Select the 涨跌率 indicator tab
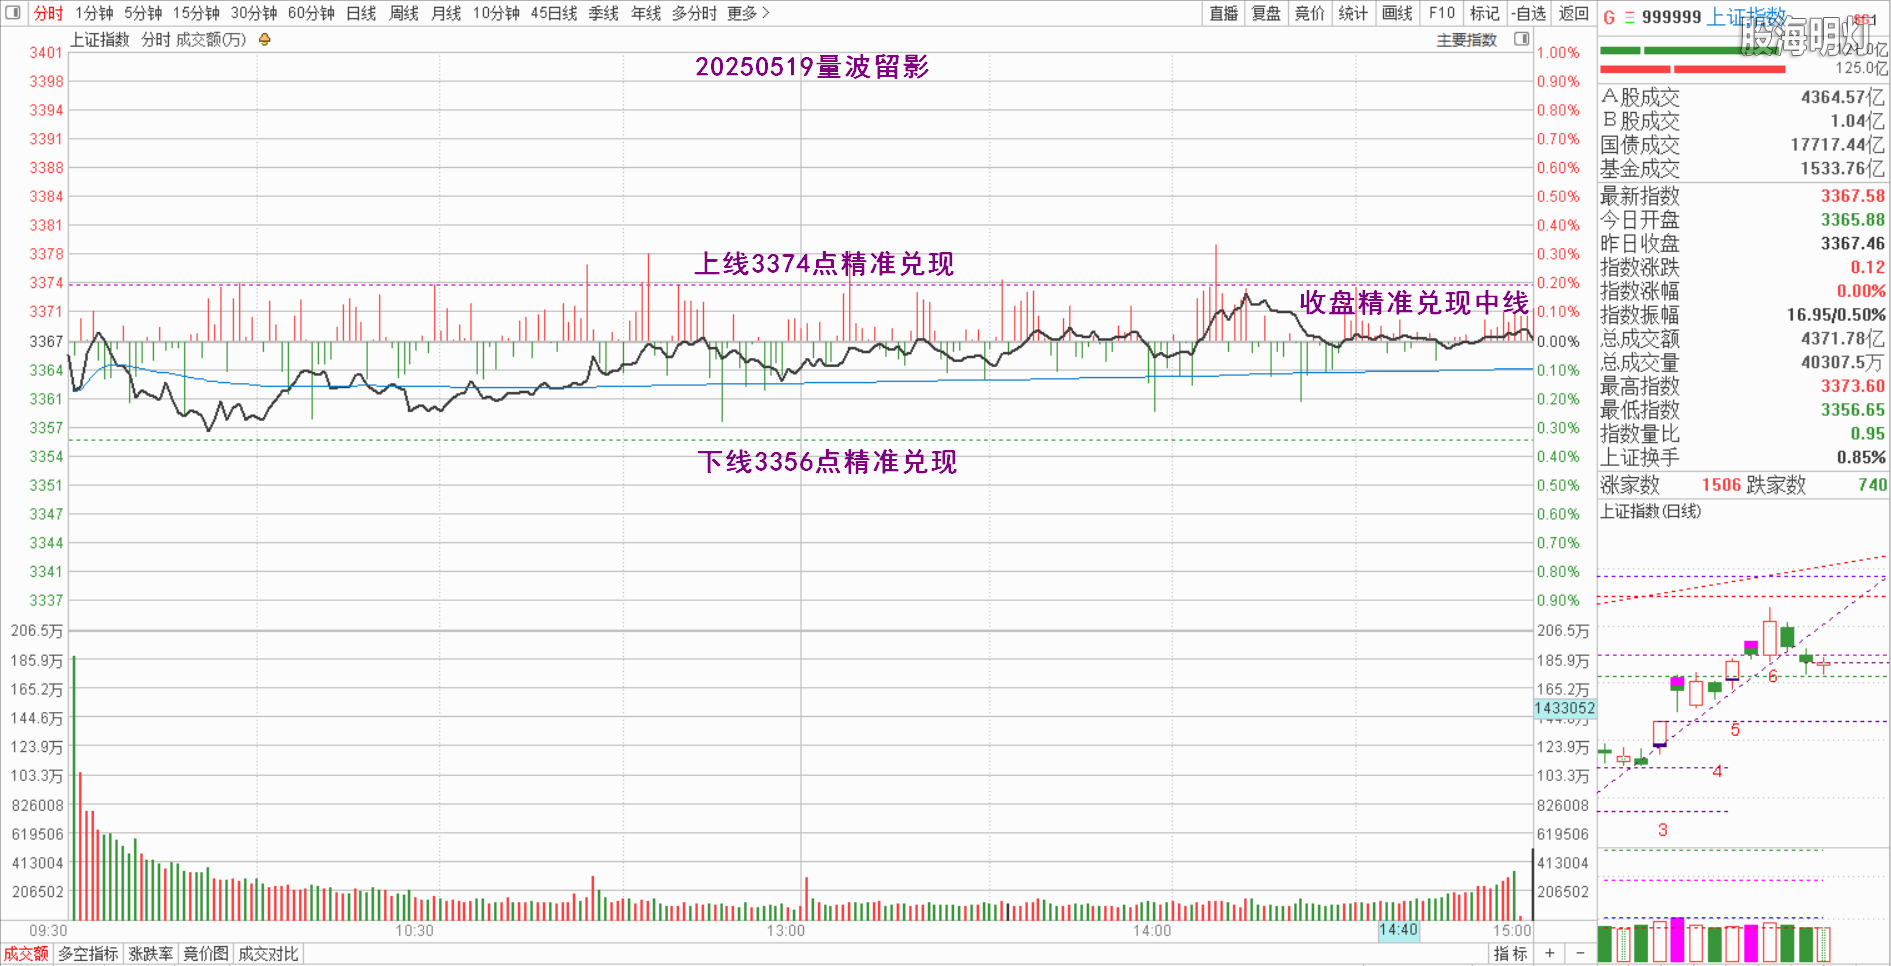This screenshot has width=1891, height=966. pyautogui.click(x=151, y=954)
